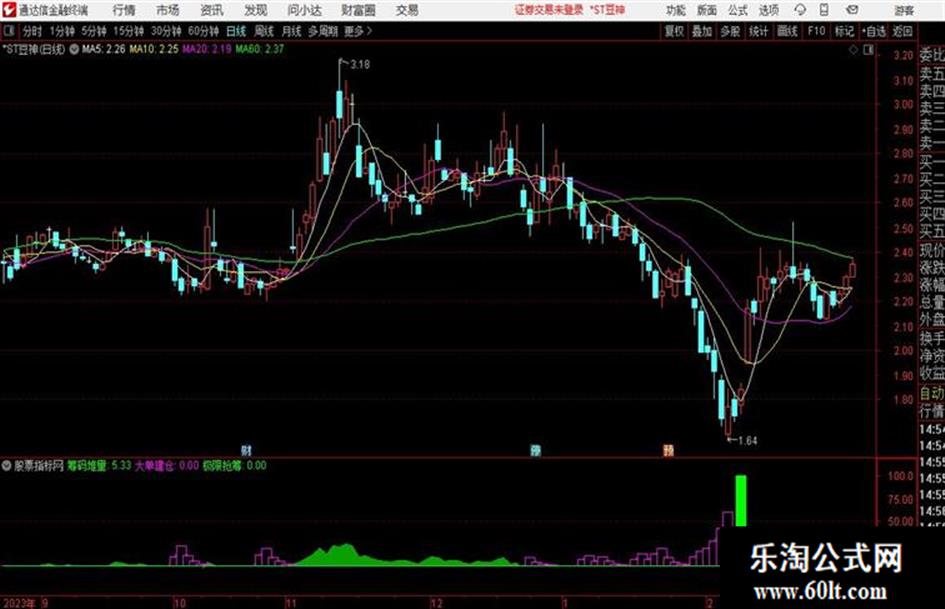The image size is (945, 609).
Task: Click the 返回 back button
Action: [902, 31]
